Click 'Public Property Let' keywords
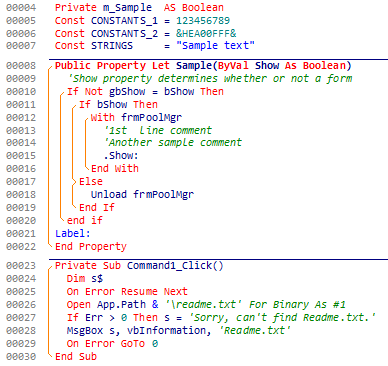Viewport: 388px width, 366px height. click(x=112, y=66)
